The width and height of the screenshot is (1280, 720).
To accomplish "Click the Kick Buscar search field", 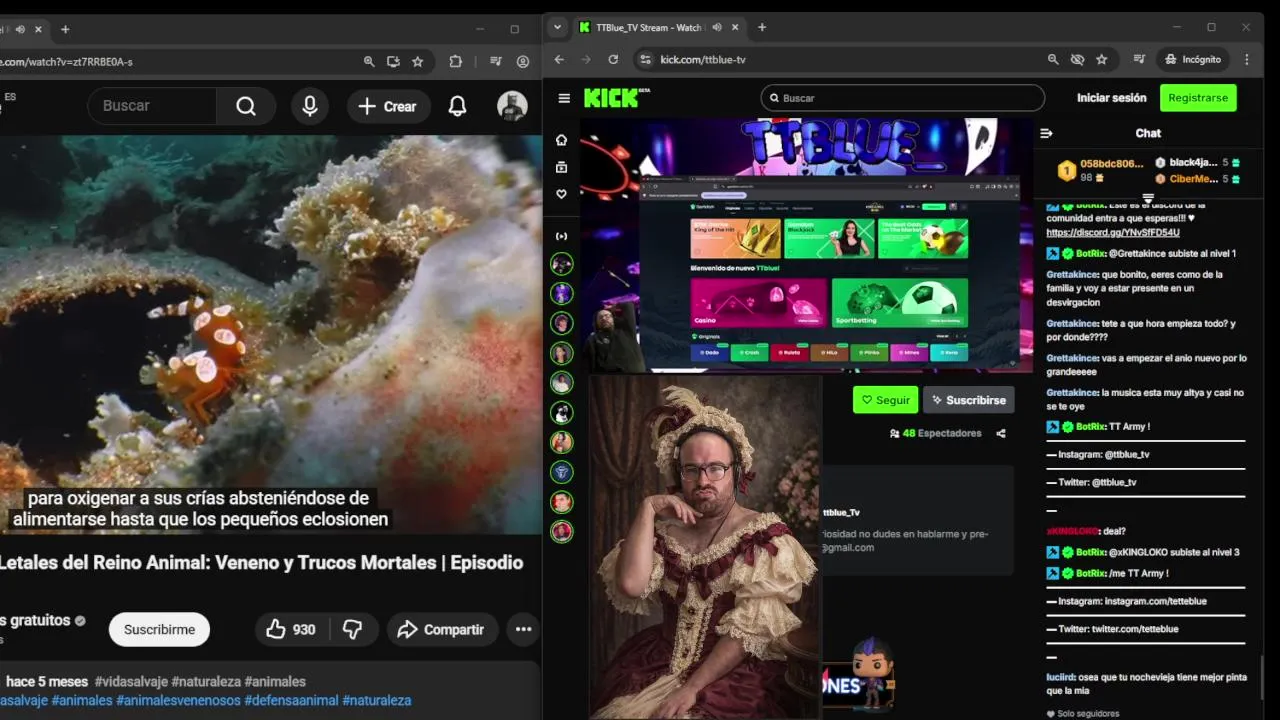I will (x=903, y=98).
